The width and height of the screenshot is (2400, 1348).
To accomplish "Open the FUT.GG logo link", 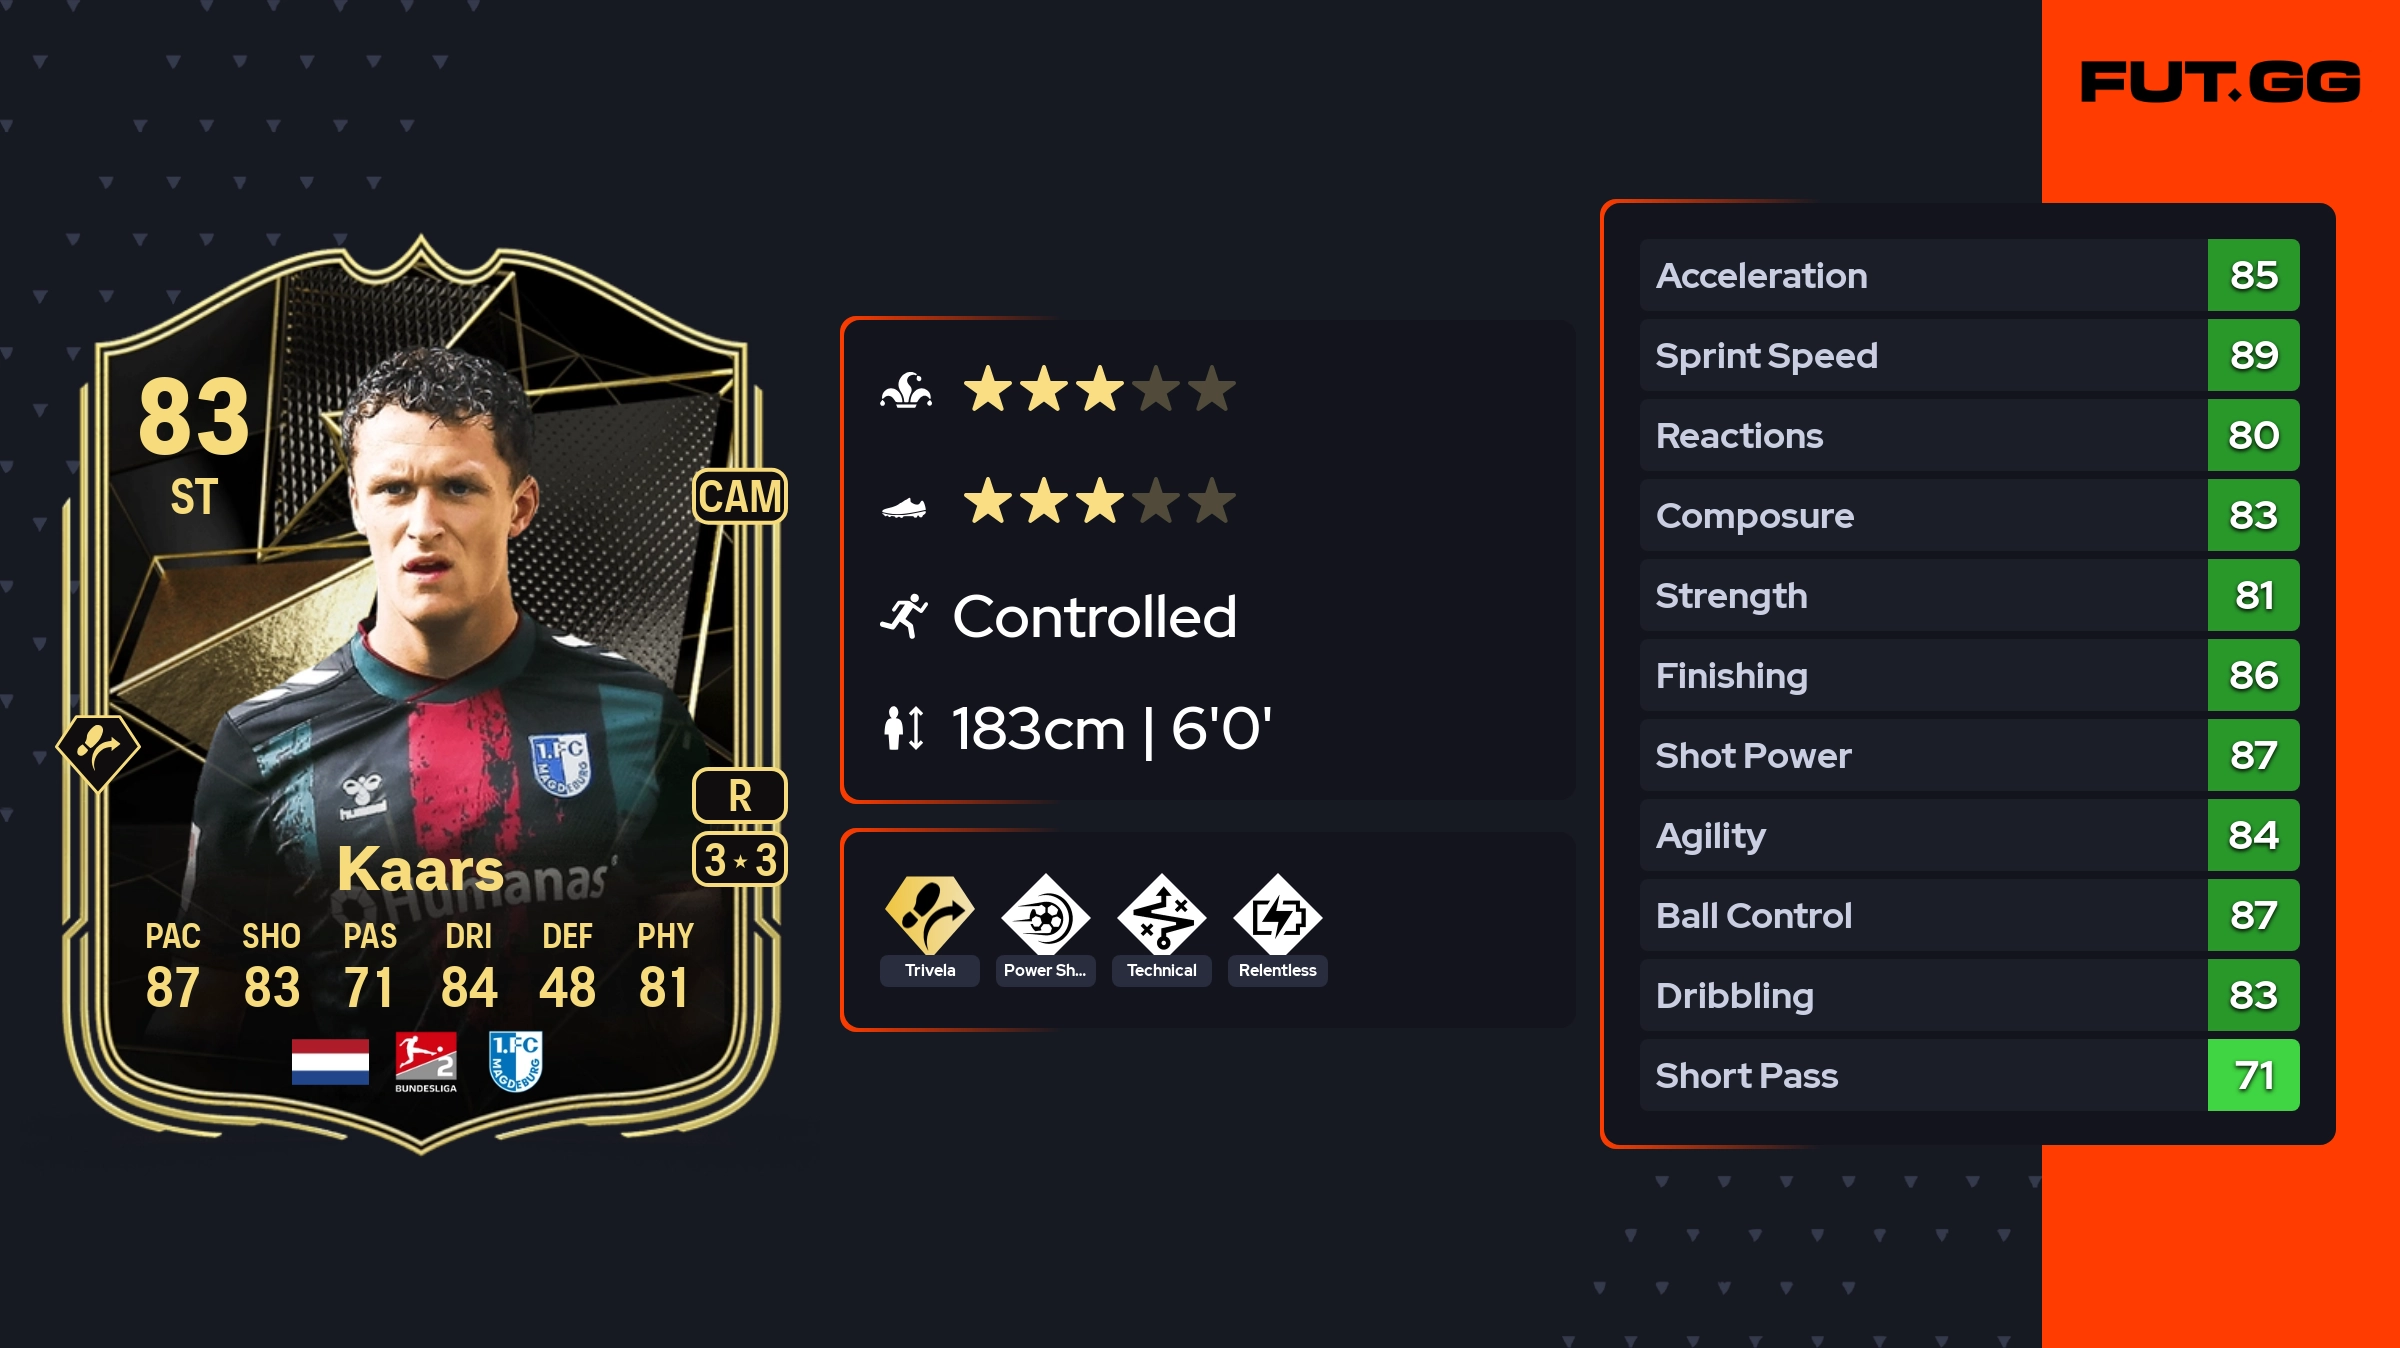I will pyautogui.click(x=2220, y=82).
